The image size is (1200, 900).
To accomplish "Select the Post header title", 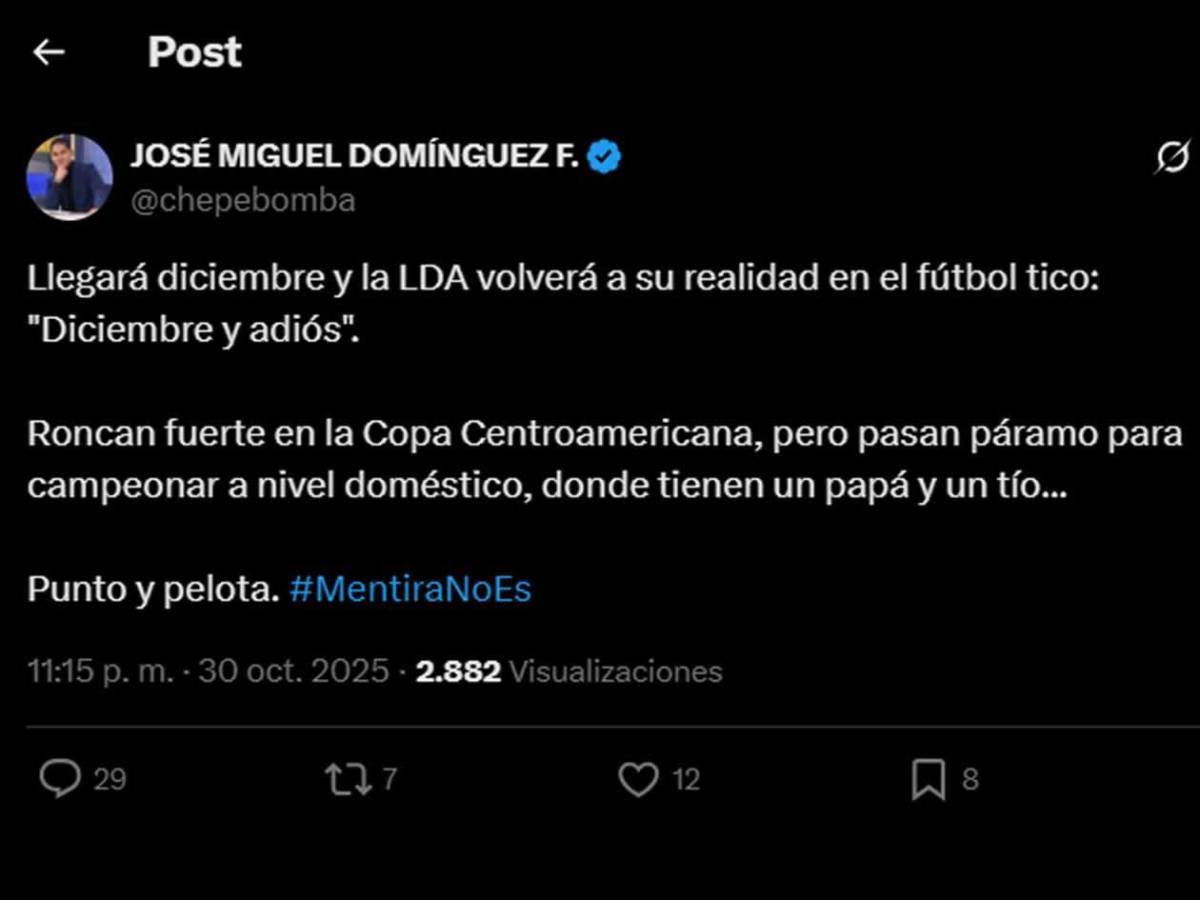I will 194,52.
